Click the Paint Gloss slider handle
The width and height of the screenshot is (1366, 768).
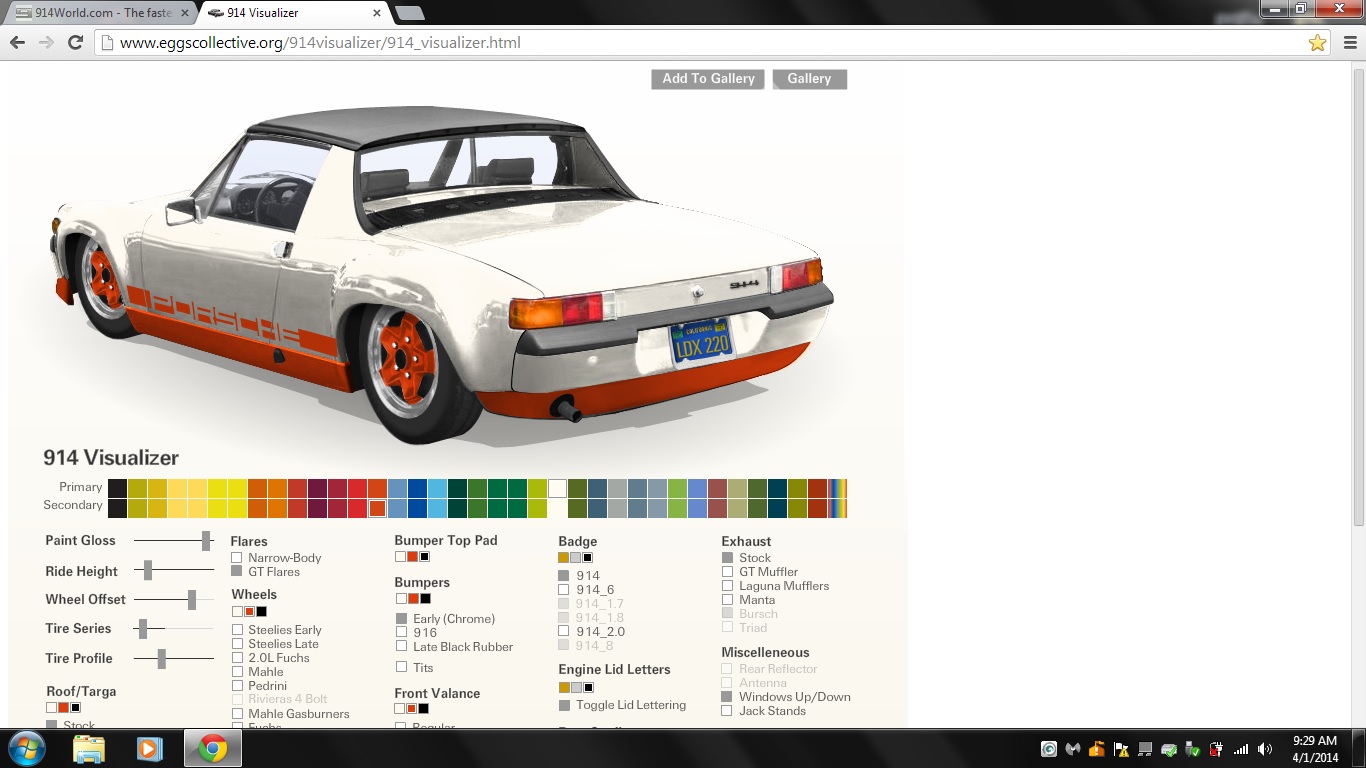coord(206,541)
